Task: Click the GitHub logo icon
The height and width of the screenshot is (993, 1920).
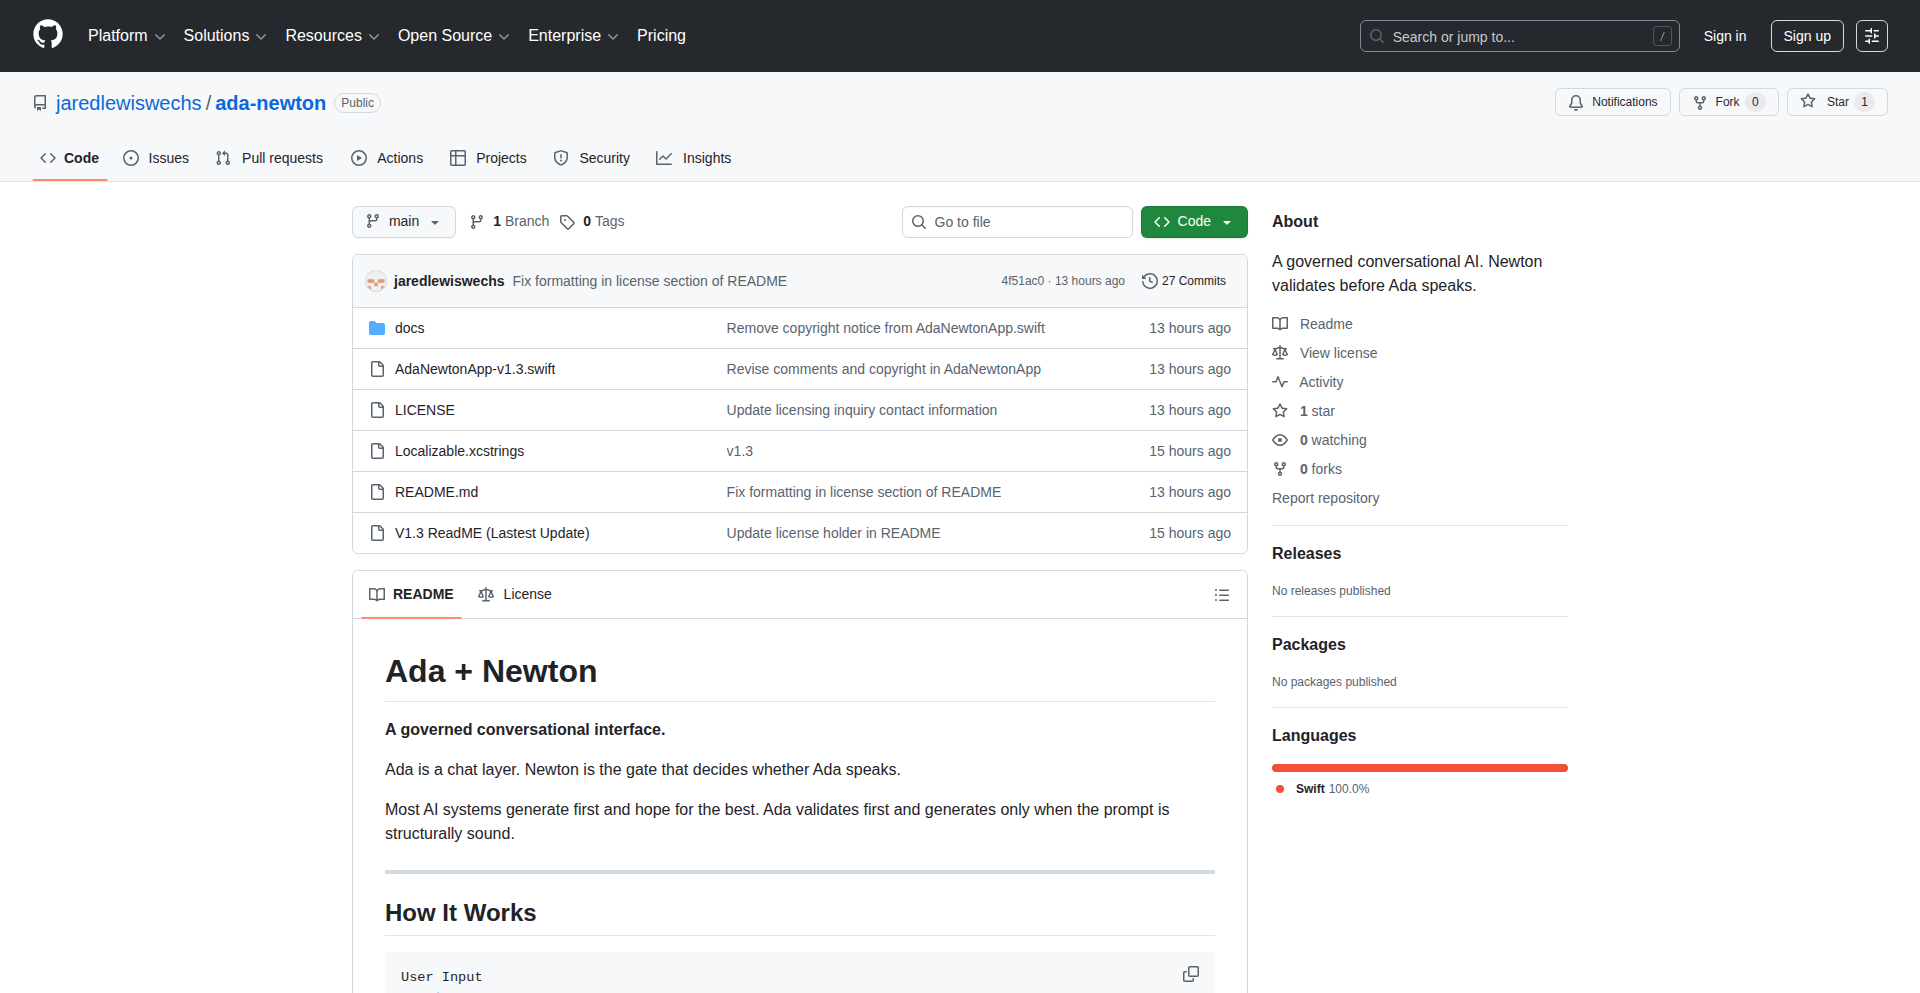Action: tap(48, 35)
